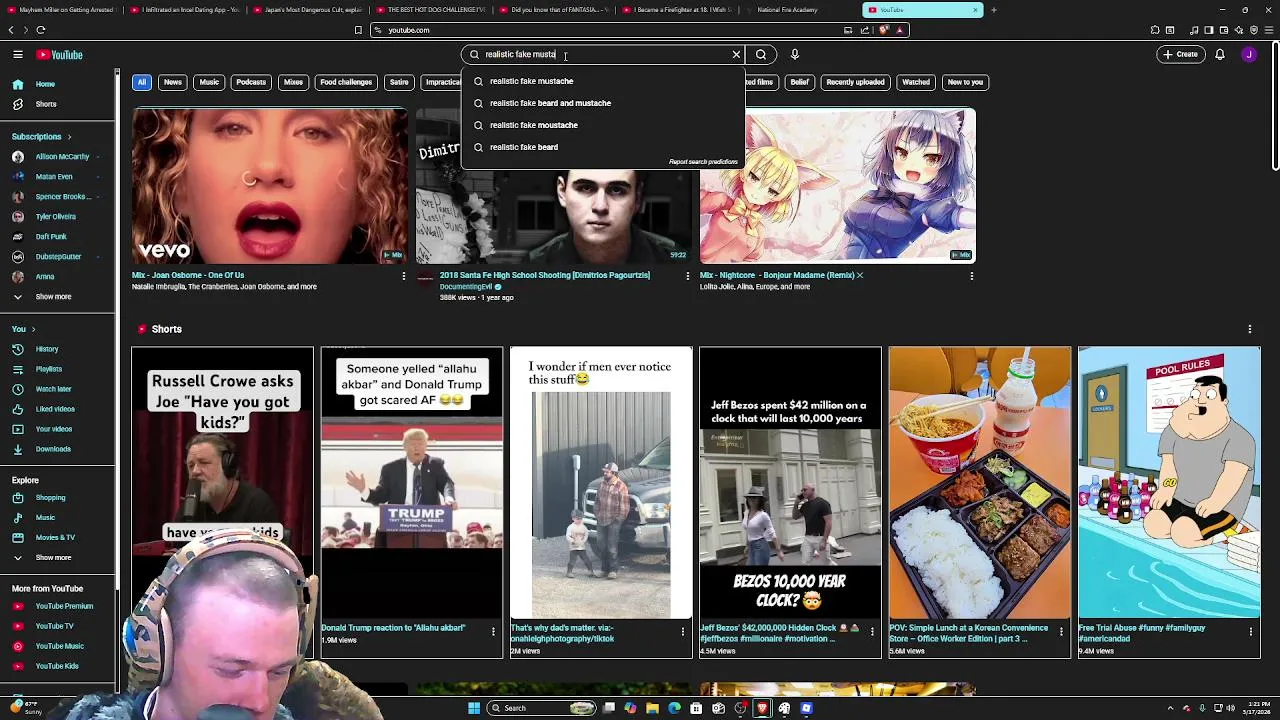
Task: Select the Music filter chip
Action: [x=209, y=82]
